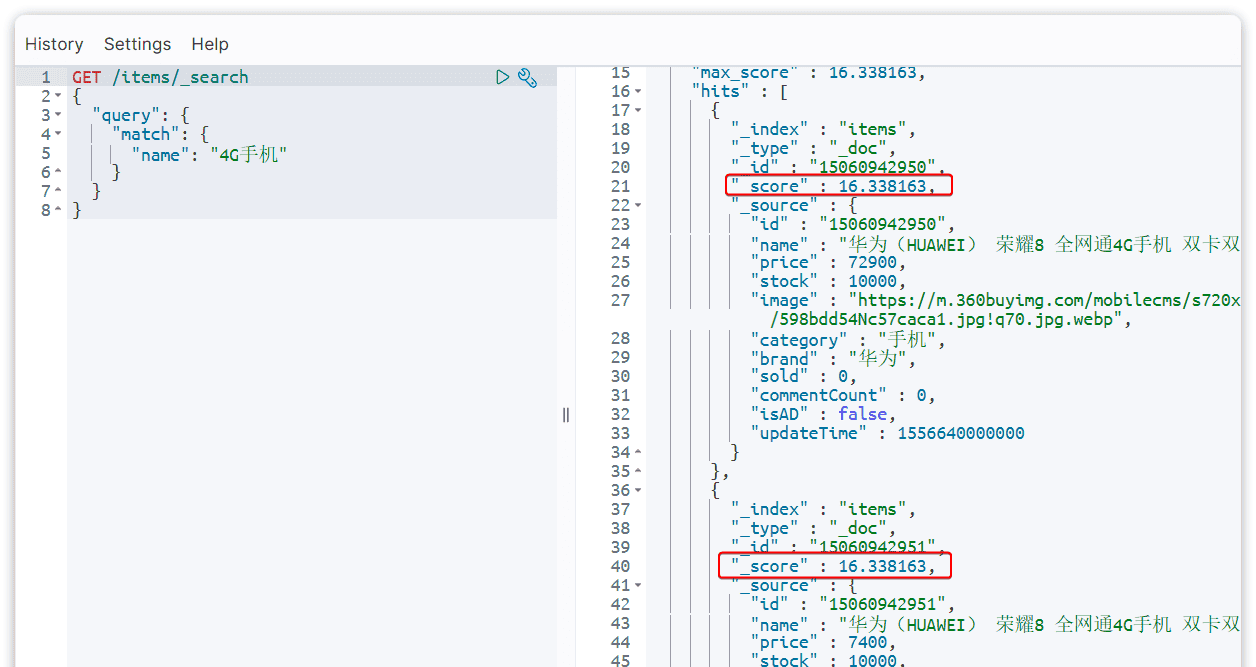The width and height of the screenshot is (1256, 667).
Task: Open the wrench actions menu icon
Action: point(528,77)
